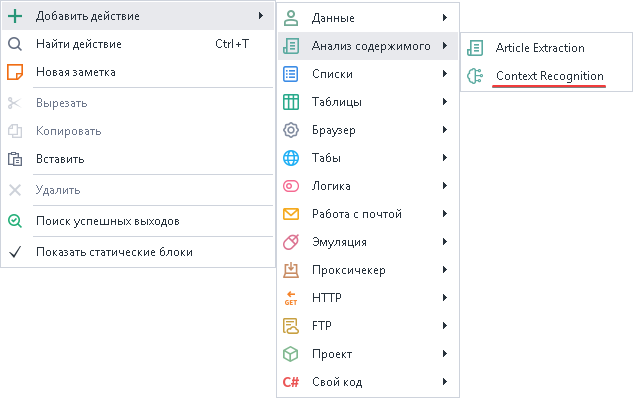Click the blue list icon beside Списки
This screenshot has width=634, height=398.
(291, 74)
